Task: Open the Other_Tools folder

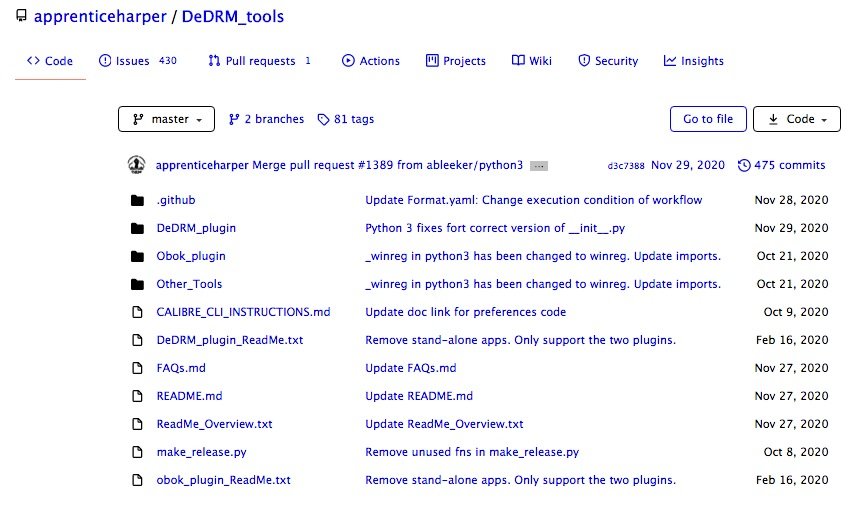Action: [x=189, y=284]
